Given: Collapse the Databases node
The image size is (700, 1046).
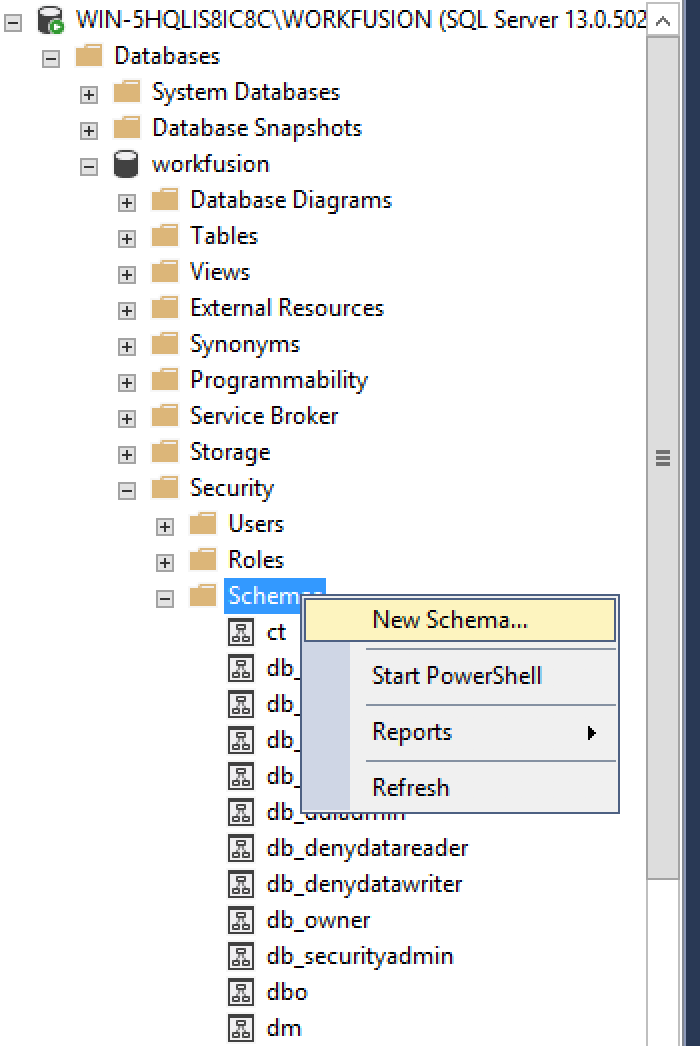Looking at the screenshot, I should tap(51, 59).
